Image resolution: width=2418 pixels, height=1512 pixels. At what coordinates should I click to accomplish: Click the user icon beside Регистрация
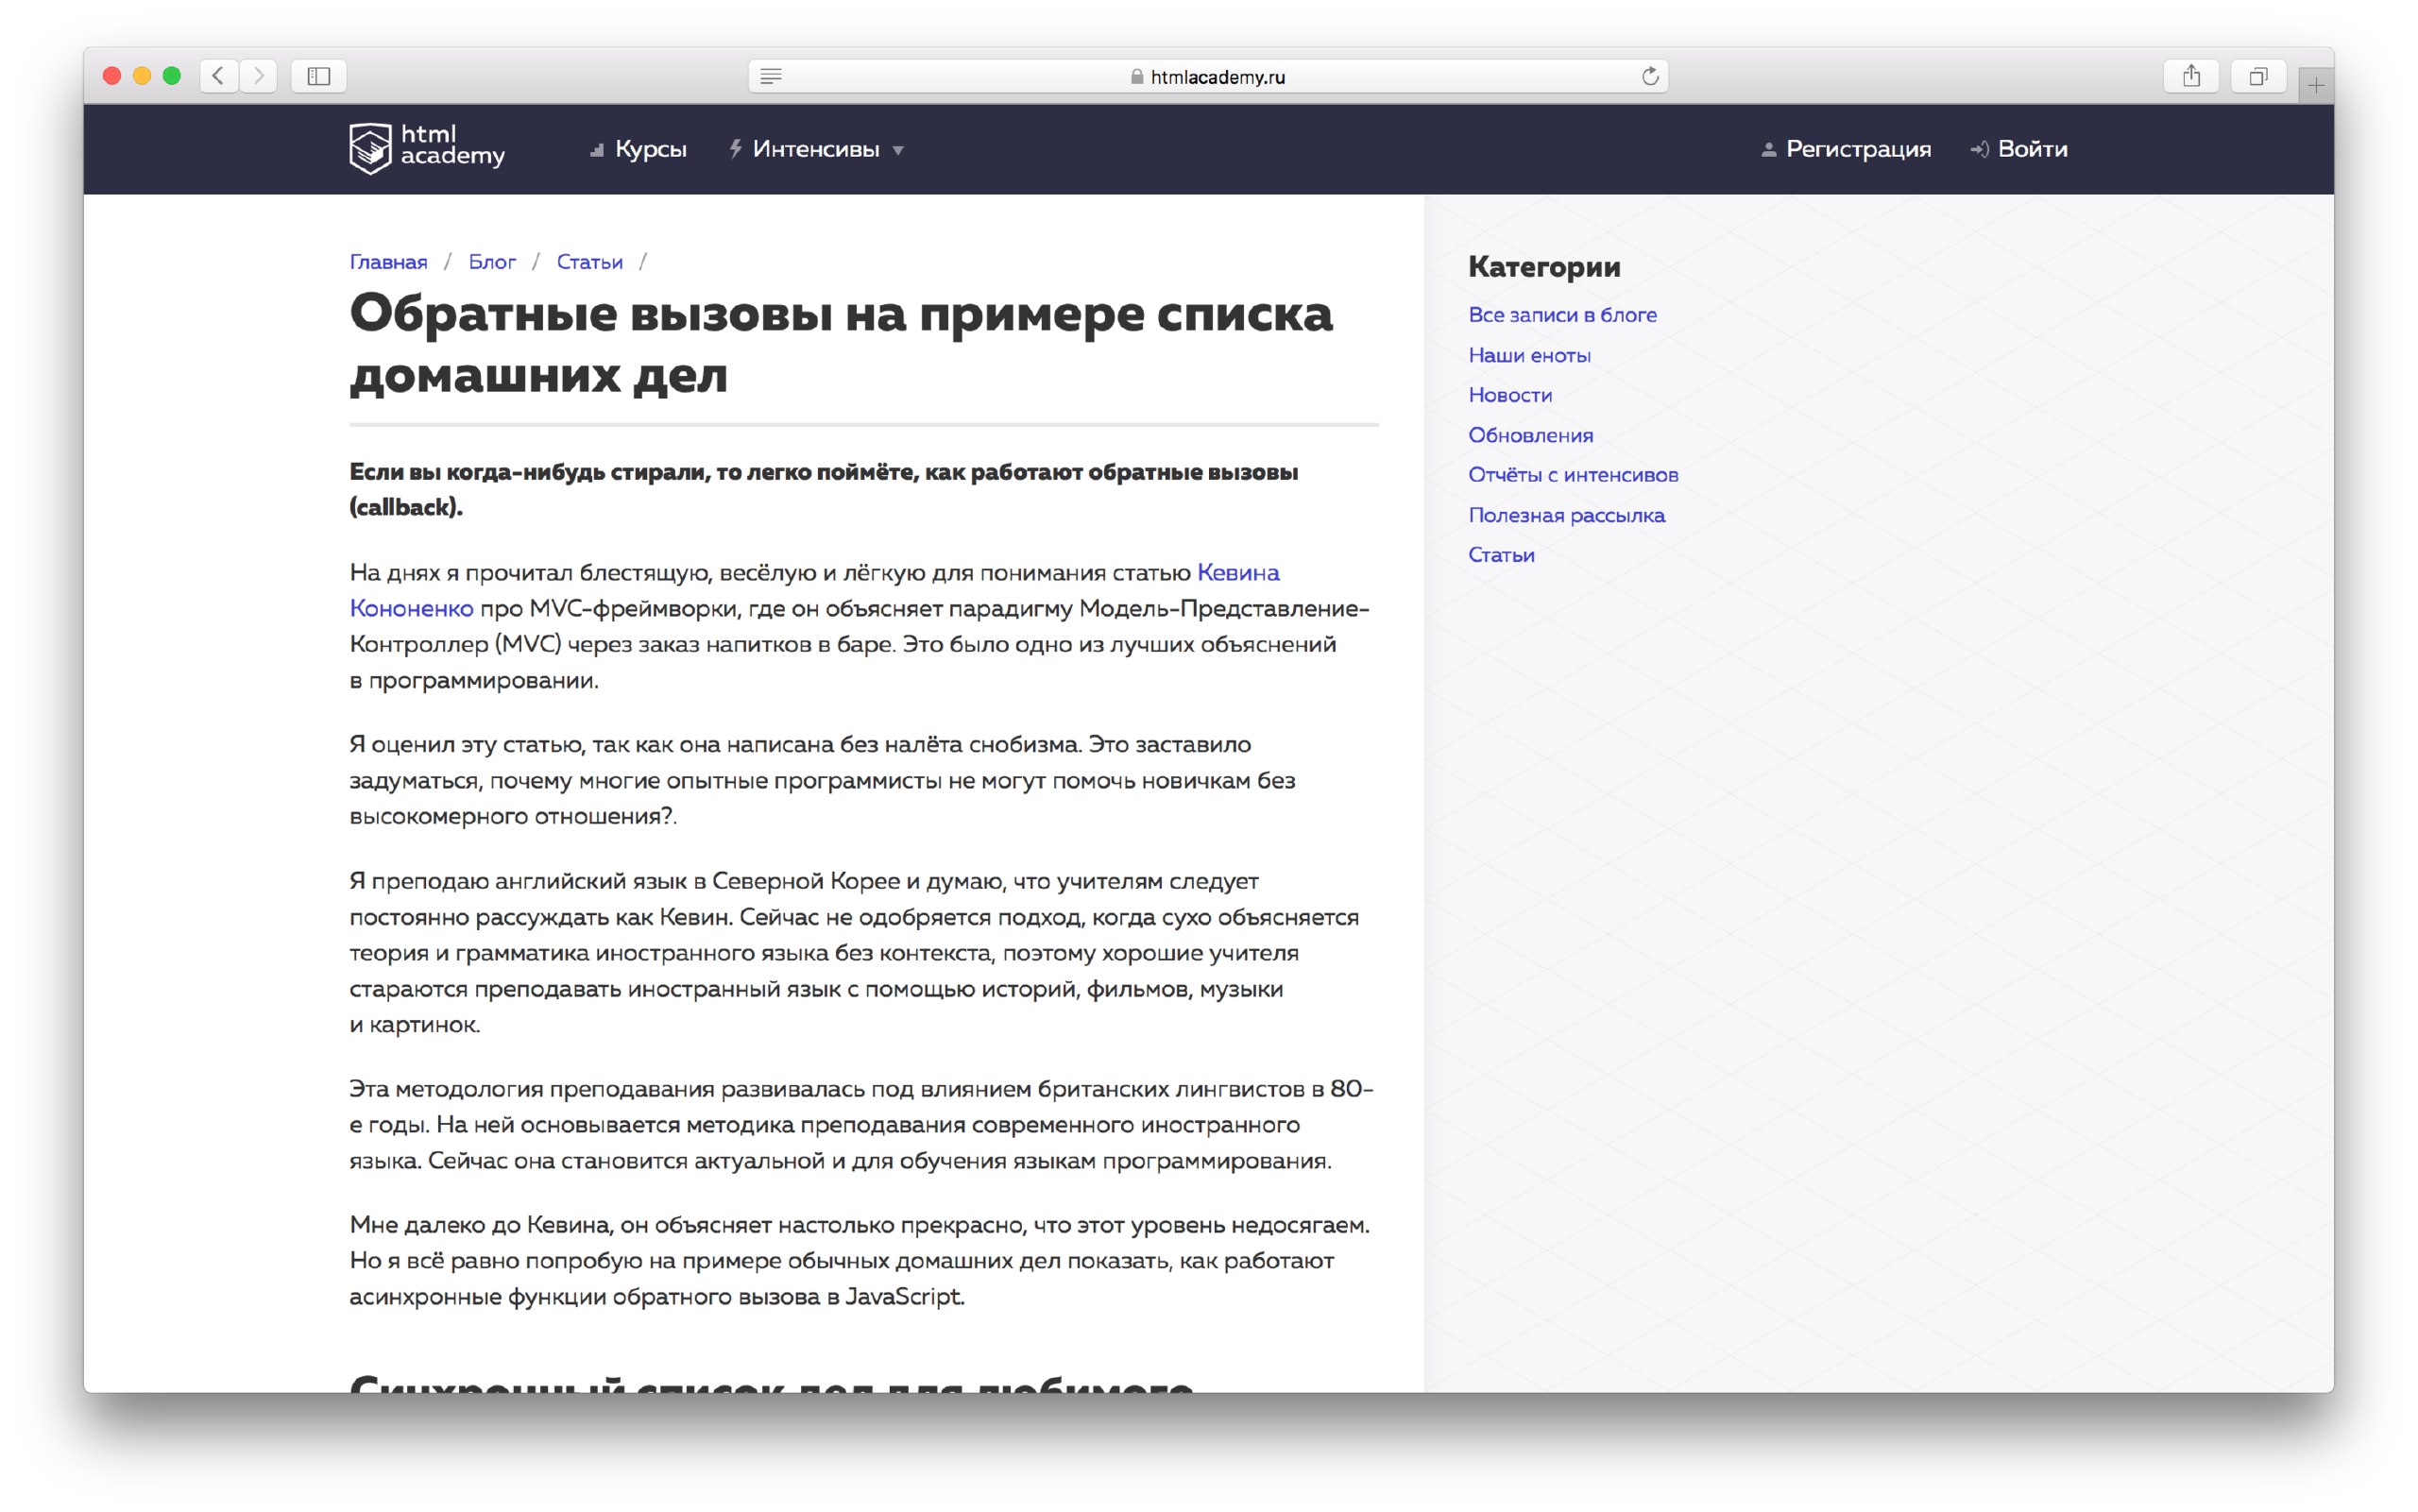(1769, 149)
